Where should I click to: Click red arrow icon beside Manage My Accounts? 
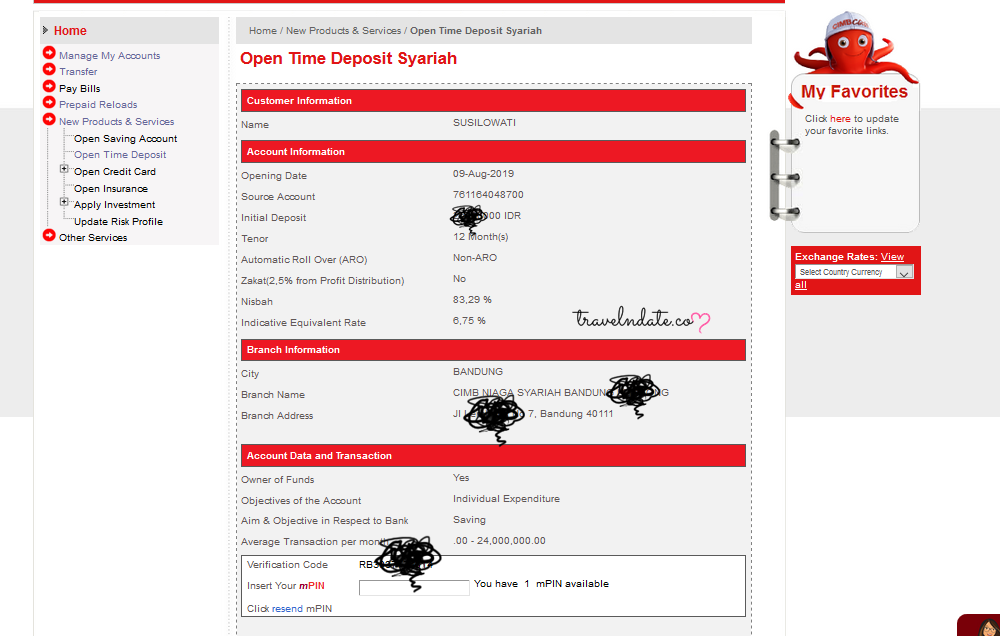tap(49, 53)
